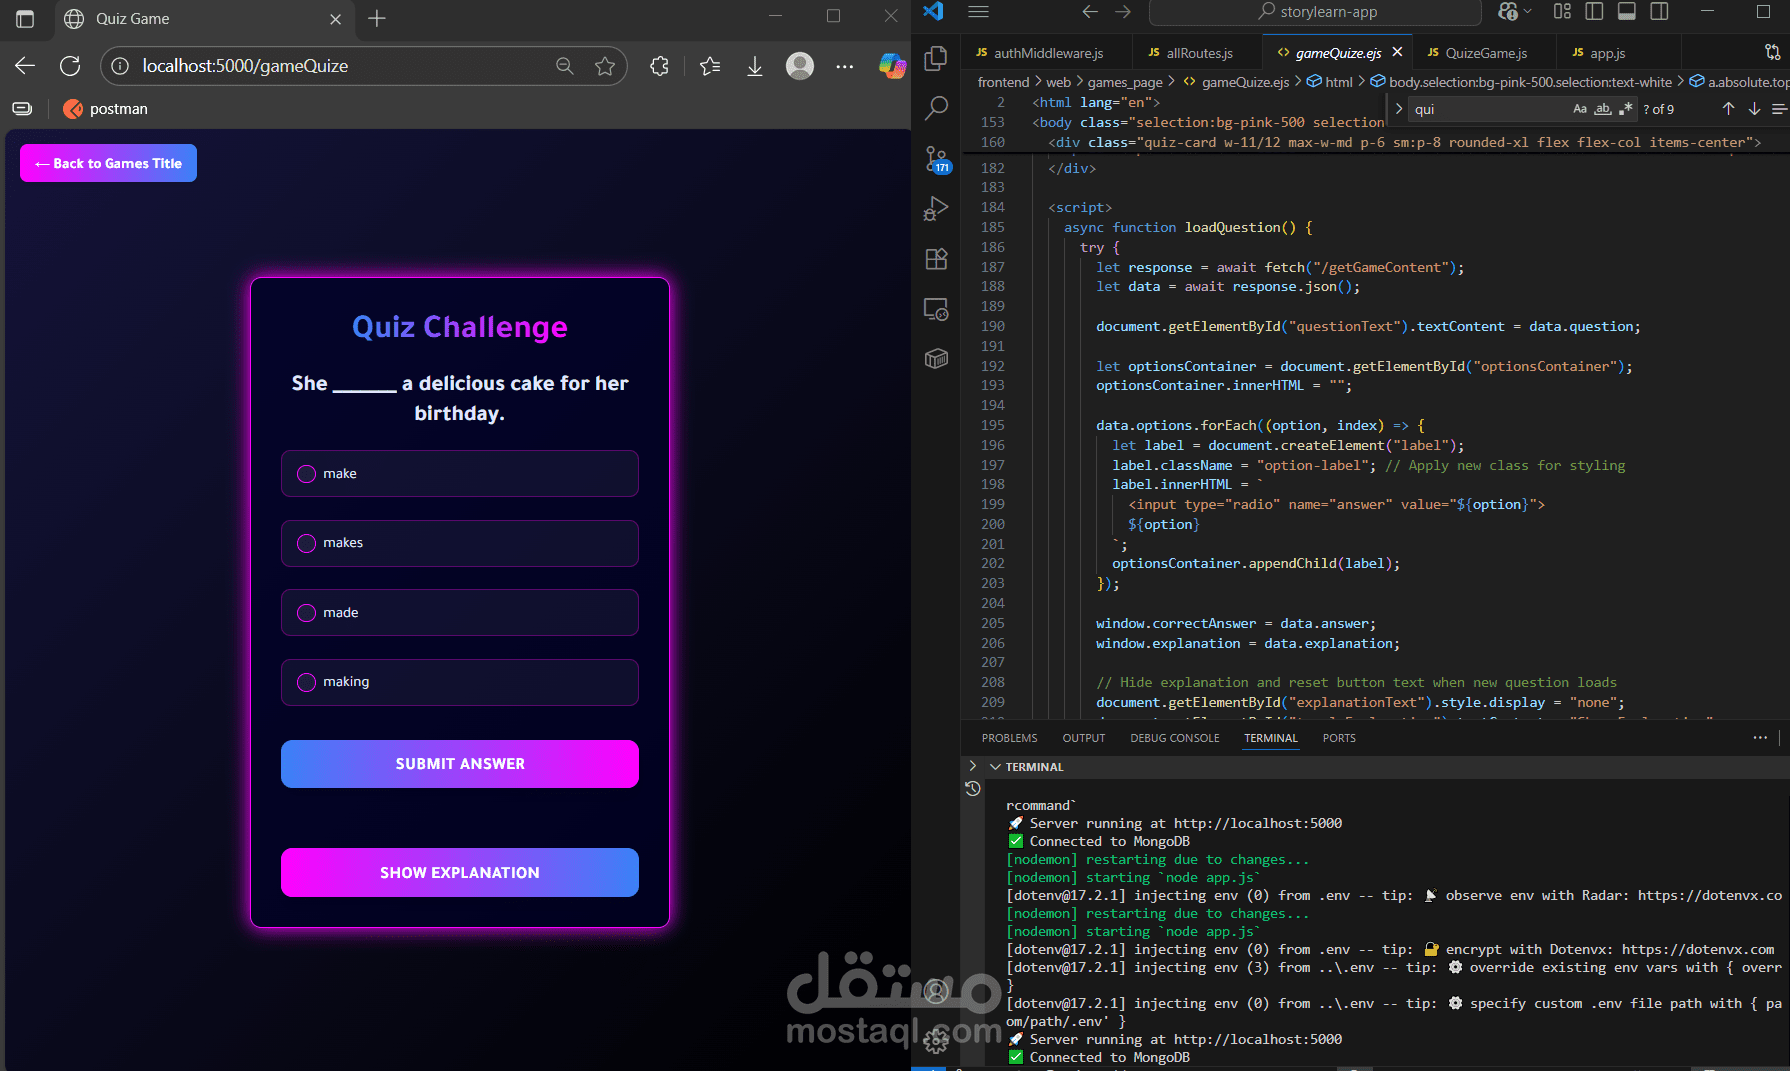Screen dimensions: 1790x1071
Task: Open the Run and Debug view
Action: tap(936, 208)
